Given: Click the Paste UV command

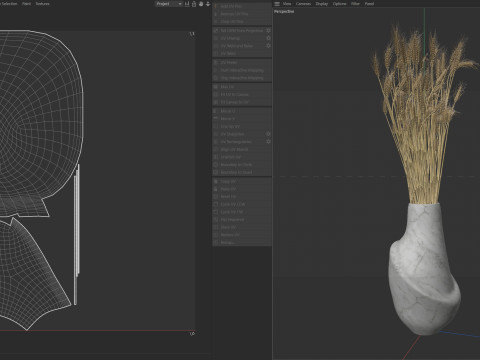Looking at the screenshot, I should pos(242,189).
